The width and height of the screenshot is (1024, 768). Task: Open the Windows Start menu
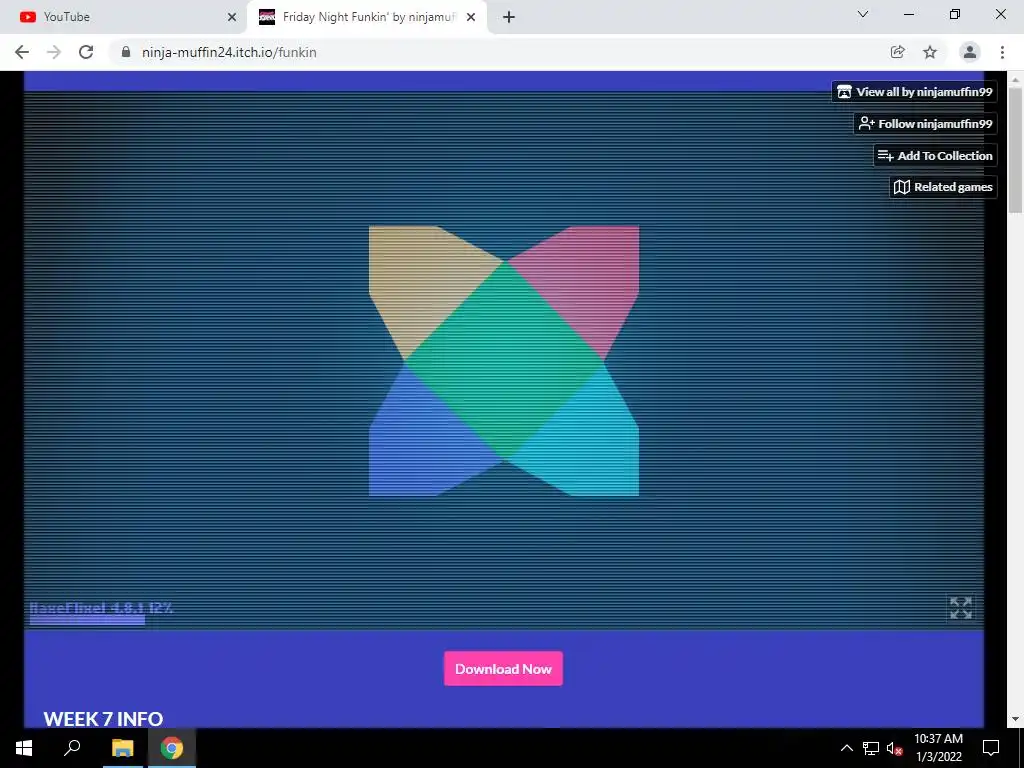point(24,748)
